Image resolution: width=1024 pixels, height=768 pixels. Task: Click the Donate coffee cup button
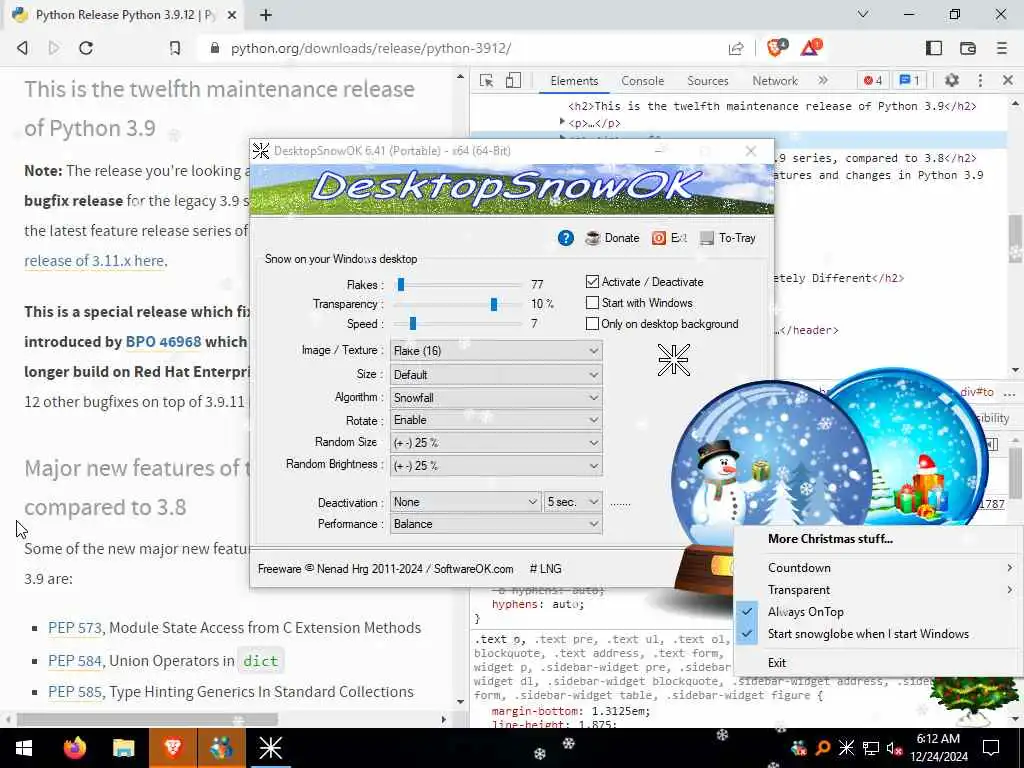point(612,238)
